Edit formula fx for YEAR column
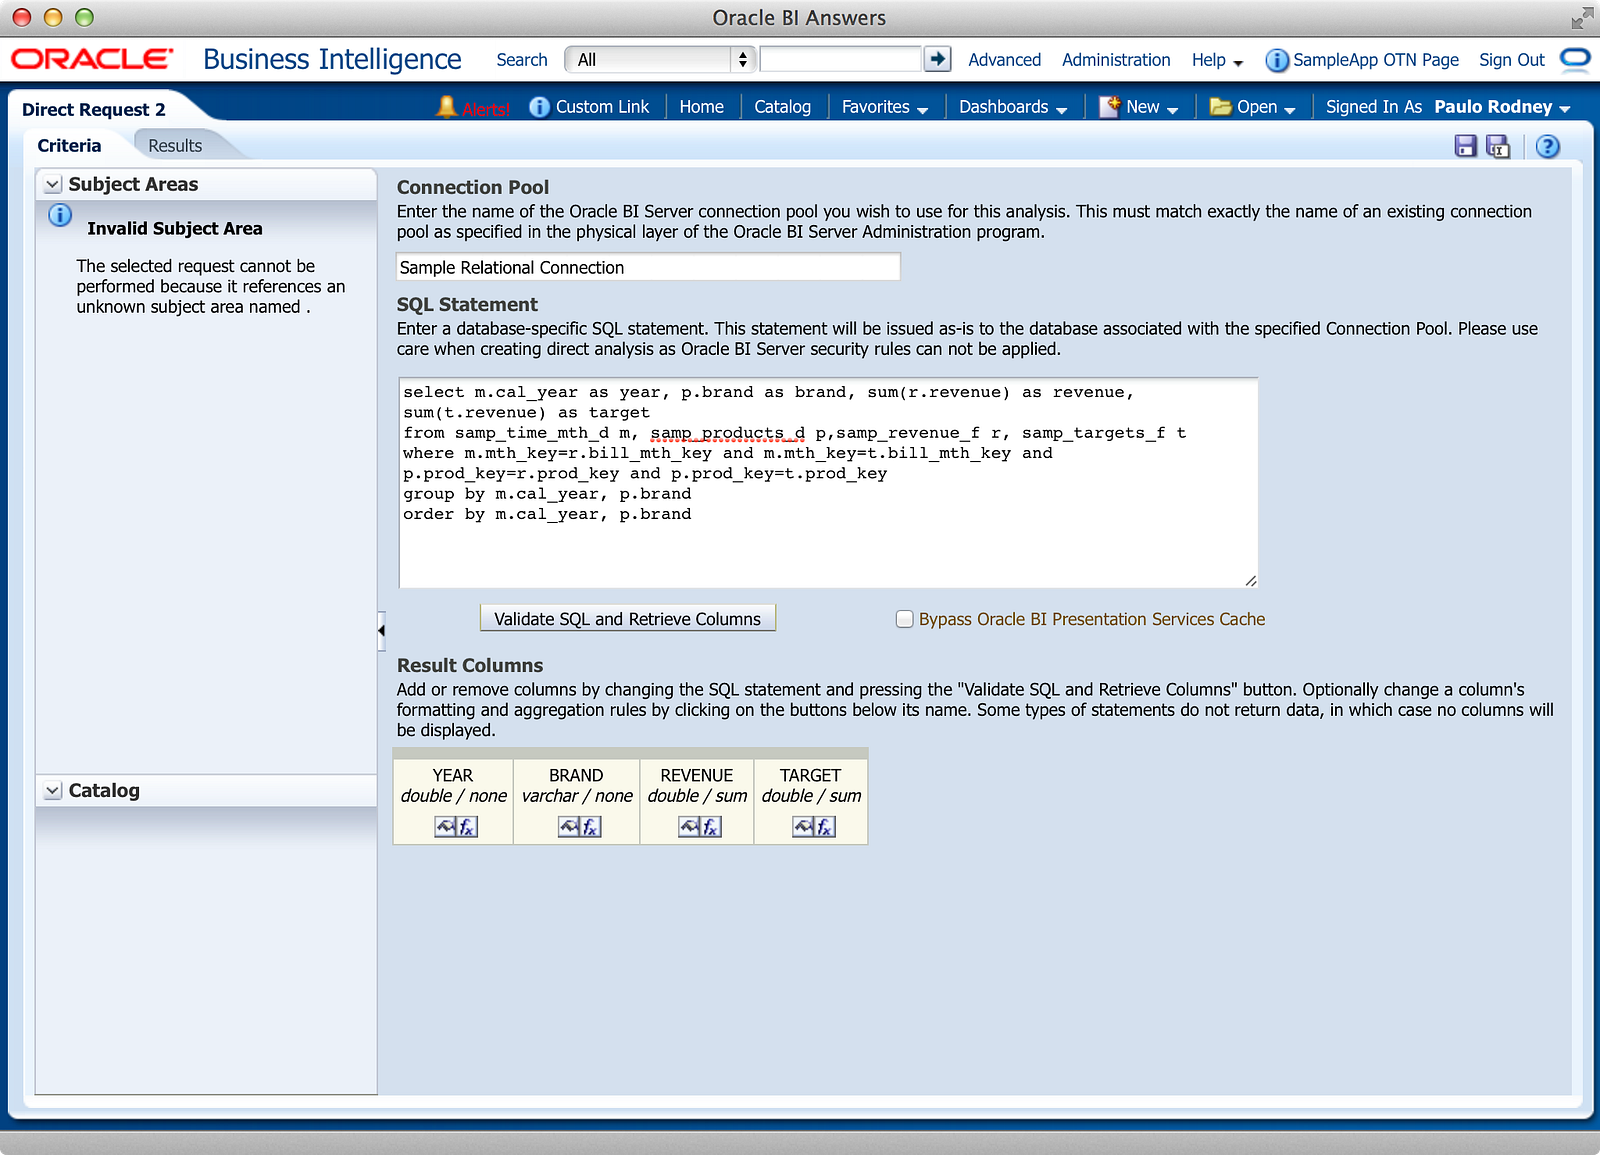Viewport: 1600px width, 1155px height. point(467,827)
